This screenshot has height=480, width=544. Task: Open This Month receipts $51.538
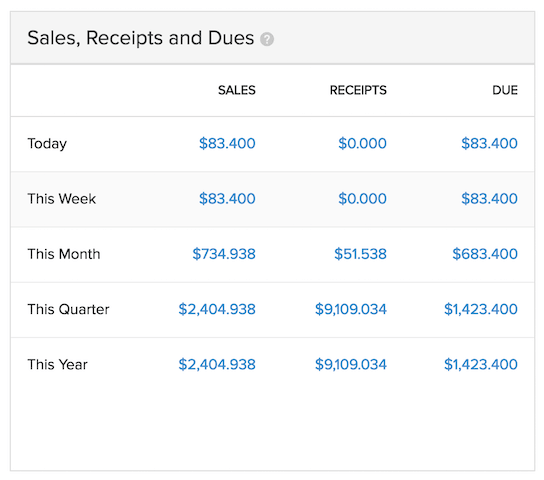(x=360, y=254)
